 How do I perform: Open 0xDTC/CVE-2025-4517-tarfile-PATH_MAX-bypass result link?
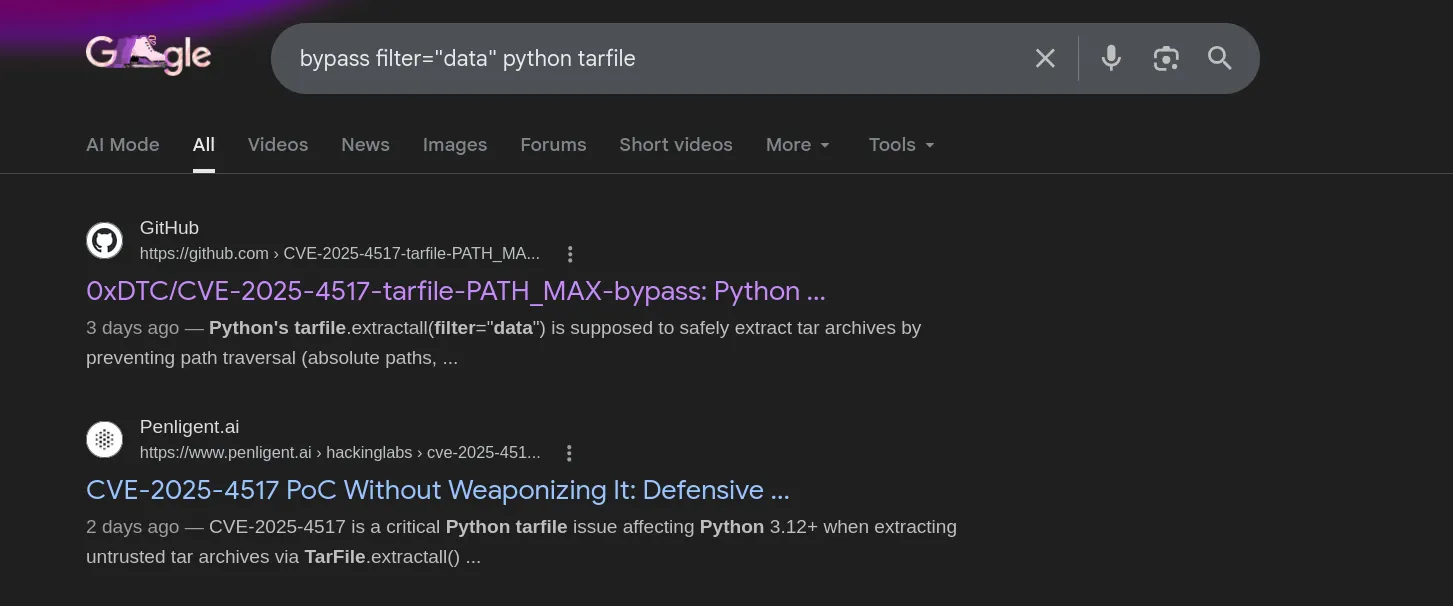pos(456,291)
